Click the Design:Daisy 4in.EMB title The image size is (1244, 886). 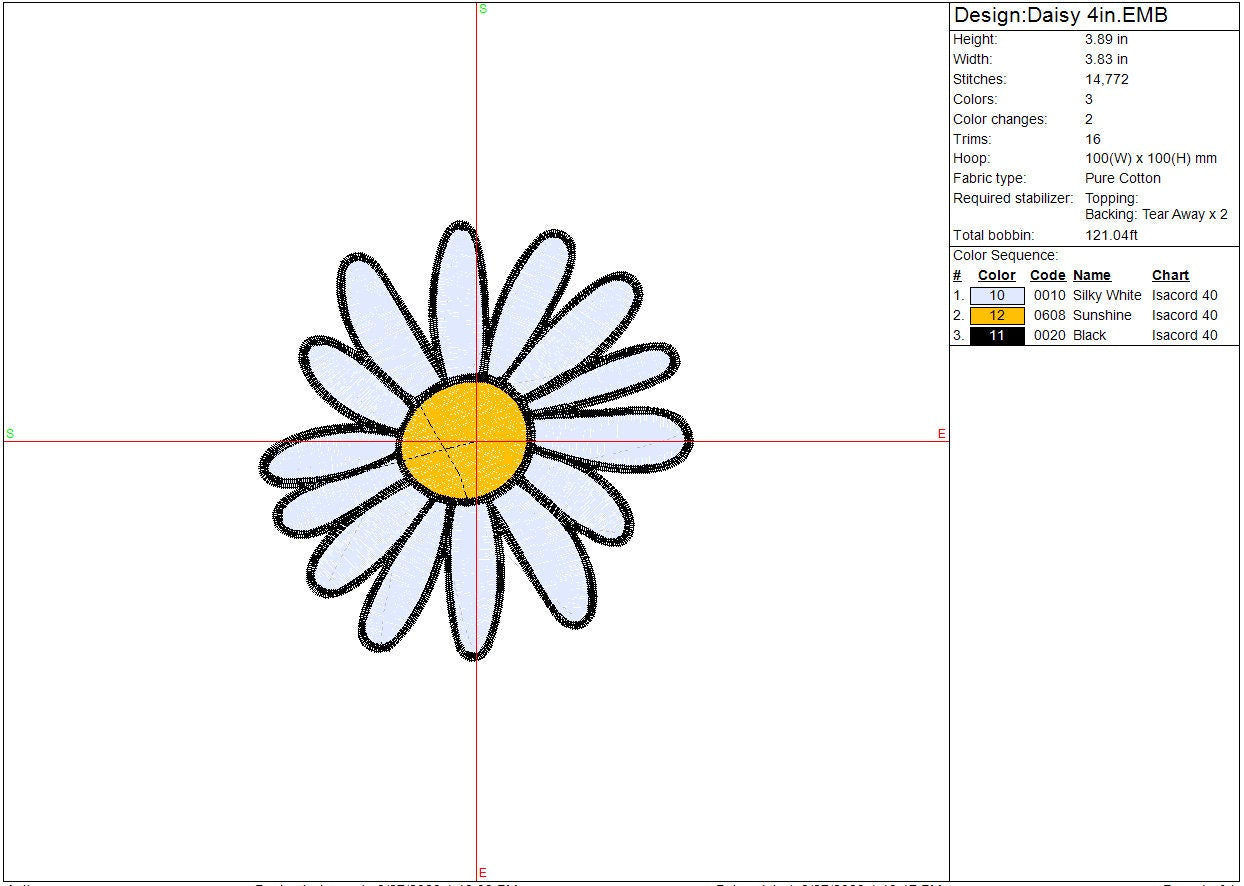click(1060, 16)
